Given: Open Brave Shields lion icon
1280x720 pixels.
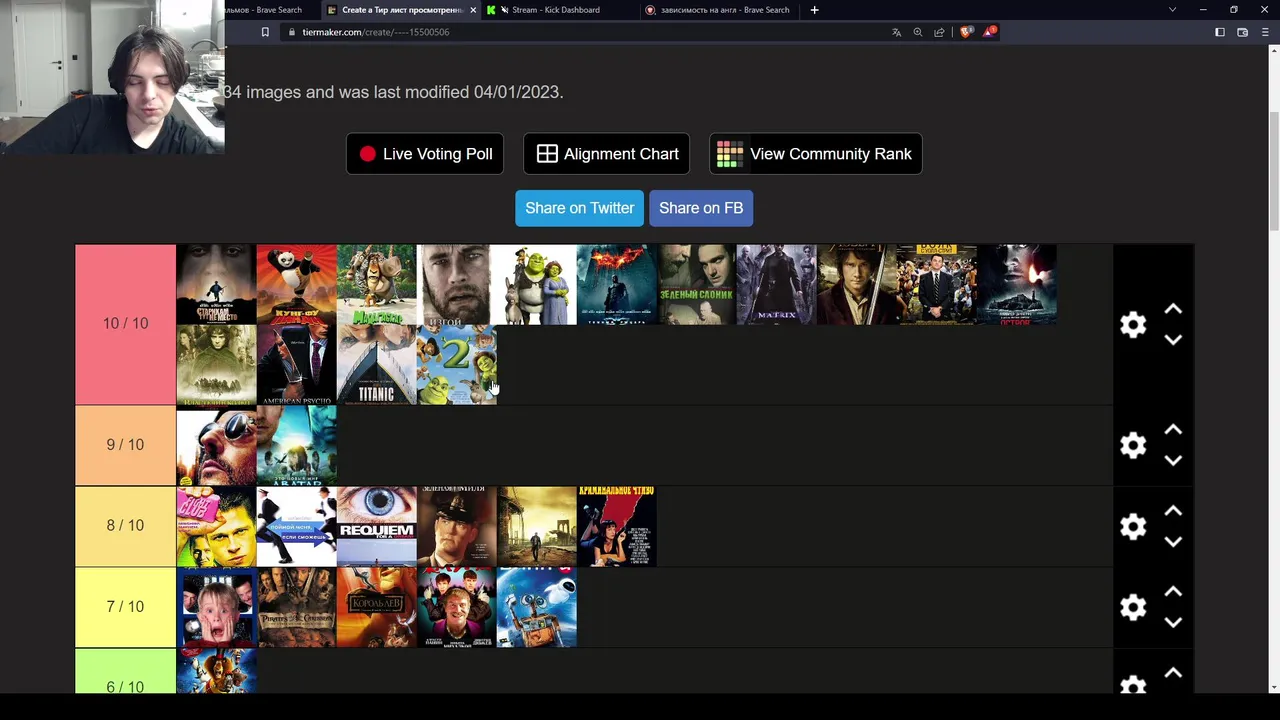Looking at the screenshot, I should tap(966, 32).
